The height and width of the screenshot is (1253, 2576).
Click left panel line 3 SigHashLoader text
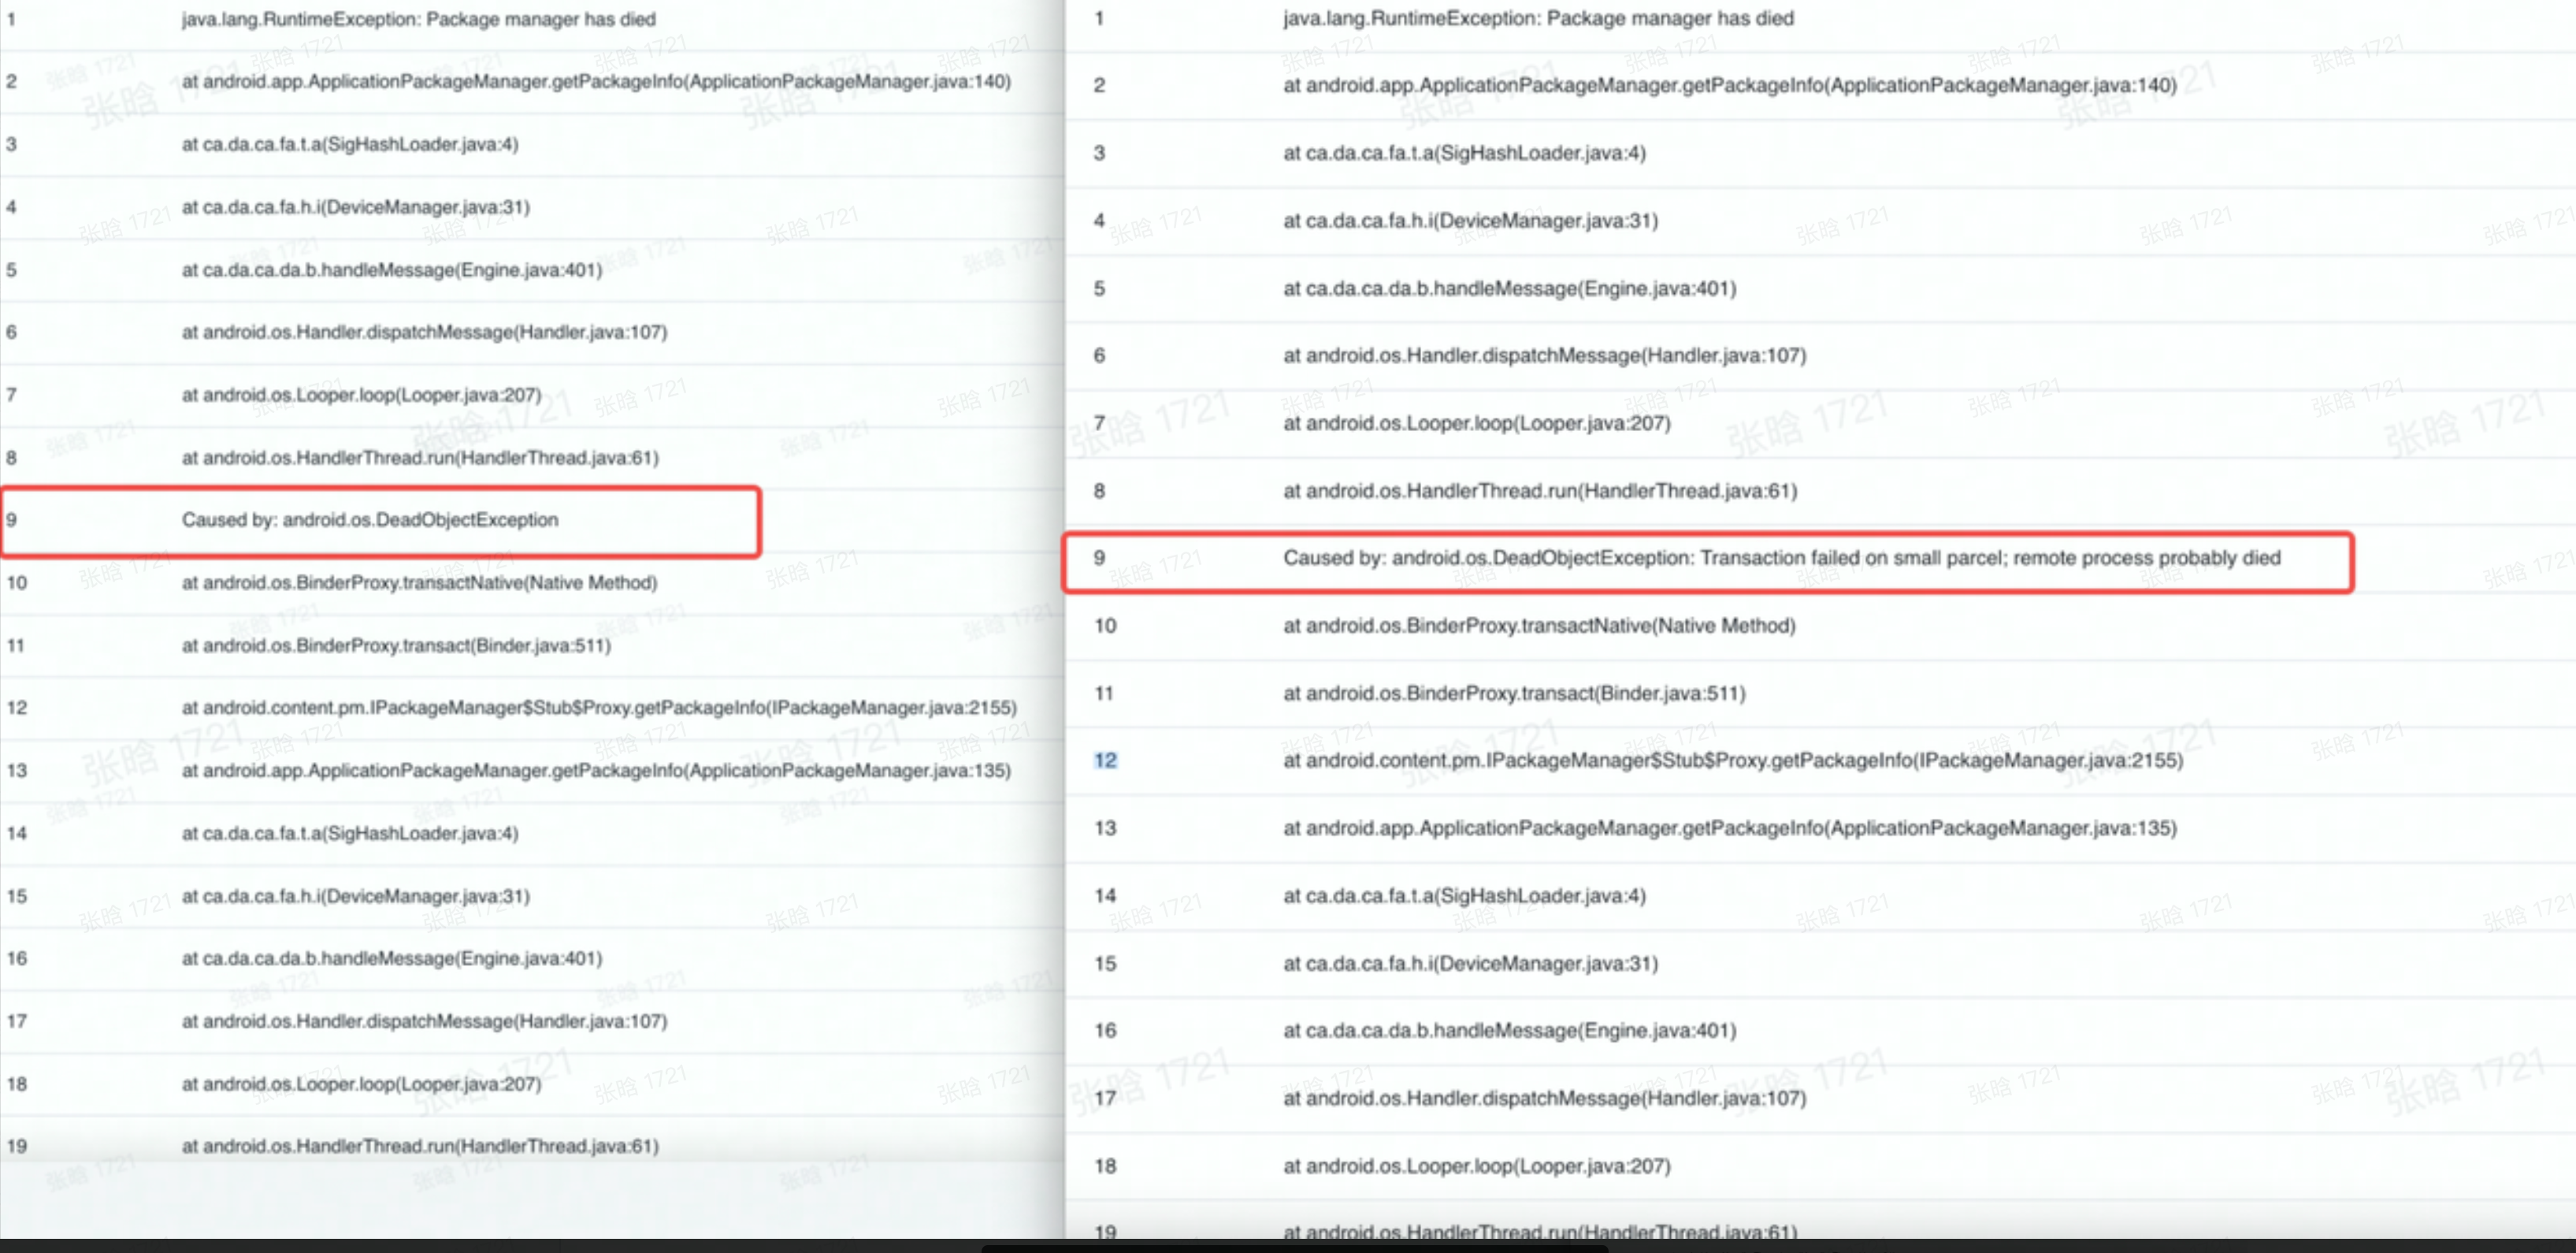350,144
